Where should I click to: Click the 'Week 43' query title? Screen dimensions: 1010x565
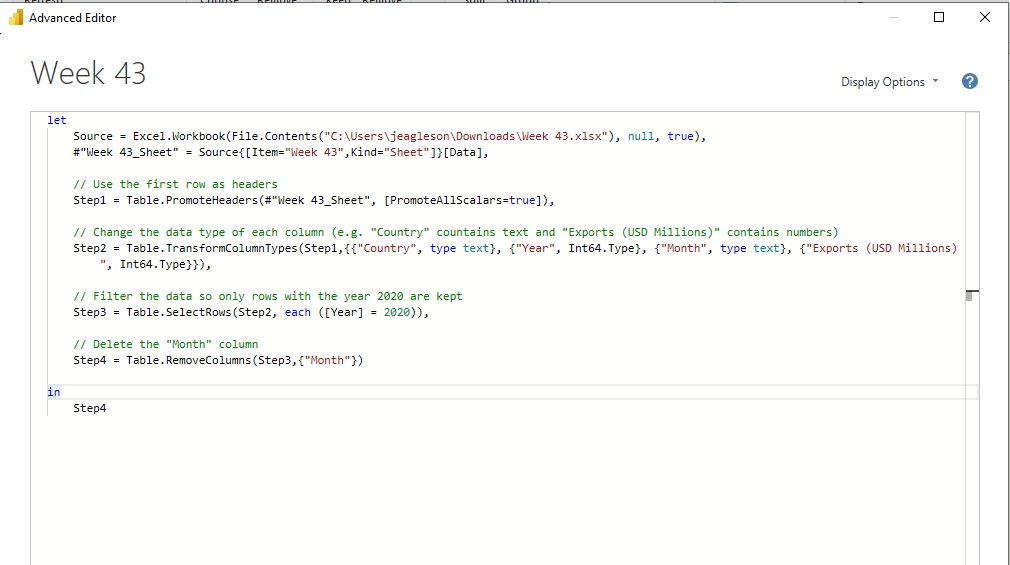[88, 73]
